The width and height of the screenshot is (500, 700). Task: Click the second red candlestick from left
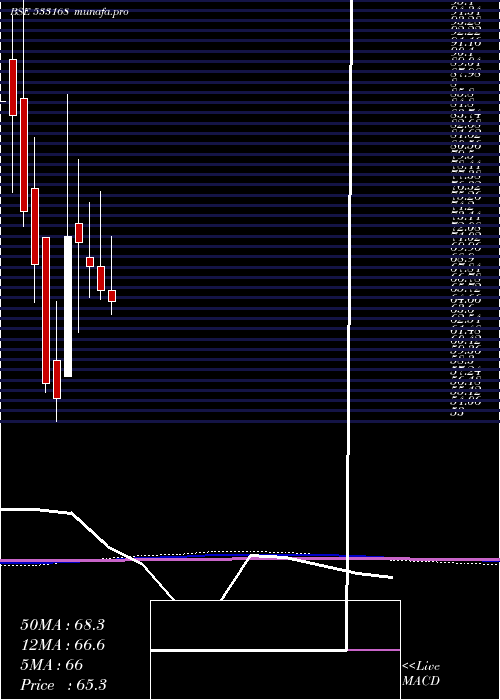[x=24, y=155]
